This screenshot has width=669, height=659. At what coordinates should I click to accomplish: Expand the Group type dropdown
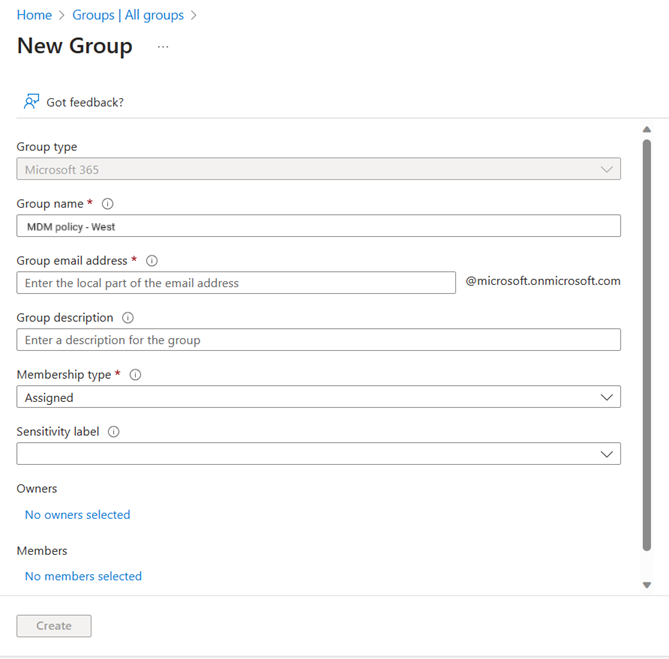coord(318,169)
